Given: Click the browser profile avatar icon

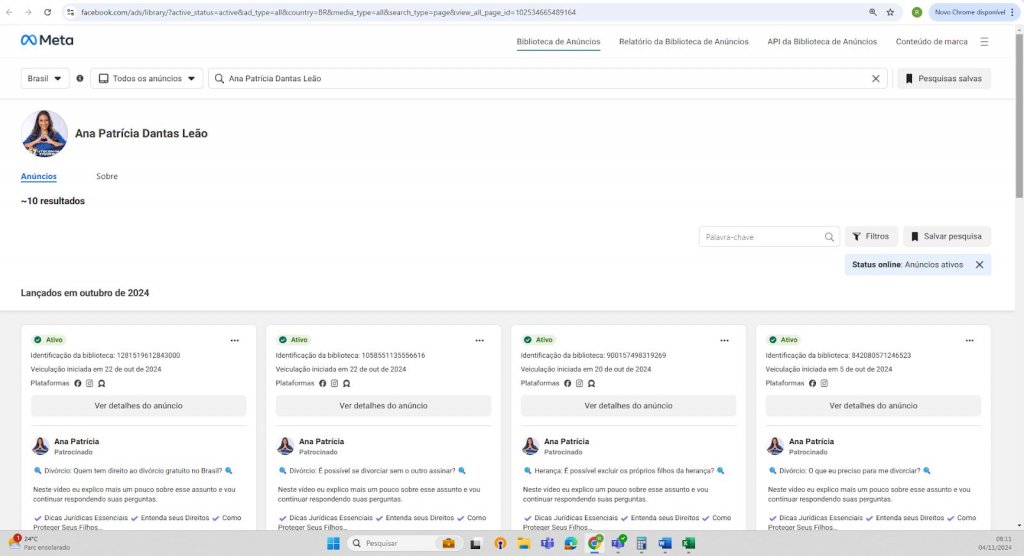Looking at the screenshot, I should [917, 12].
